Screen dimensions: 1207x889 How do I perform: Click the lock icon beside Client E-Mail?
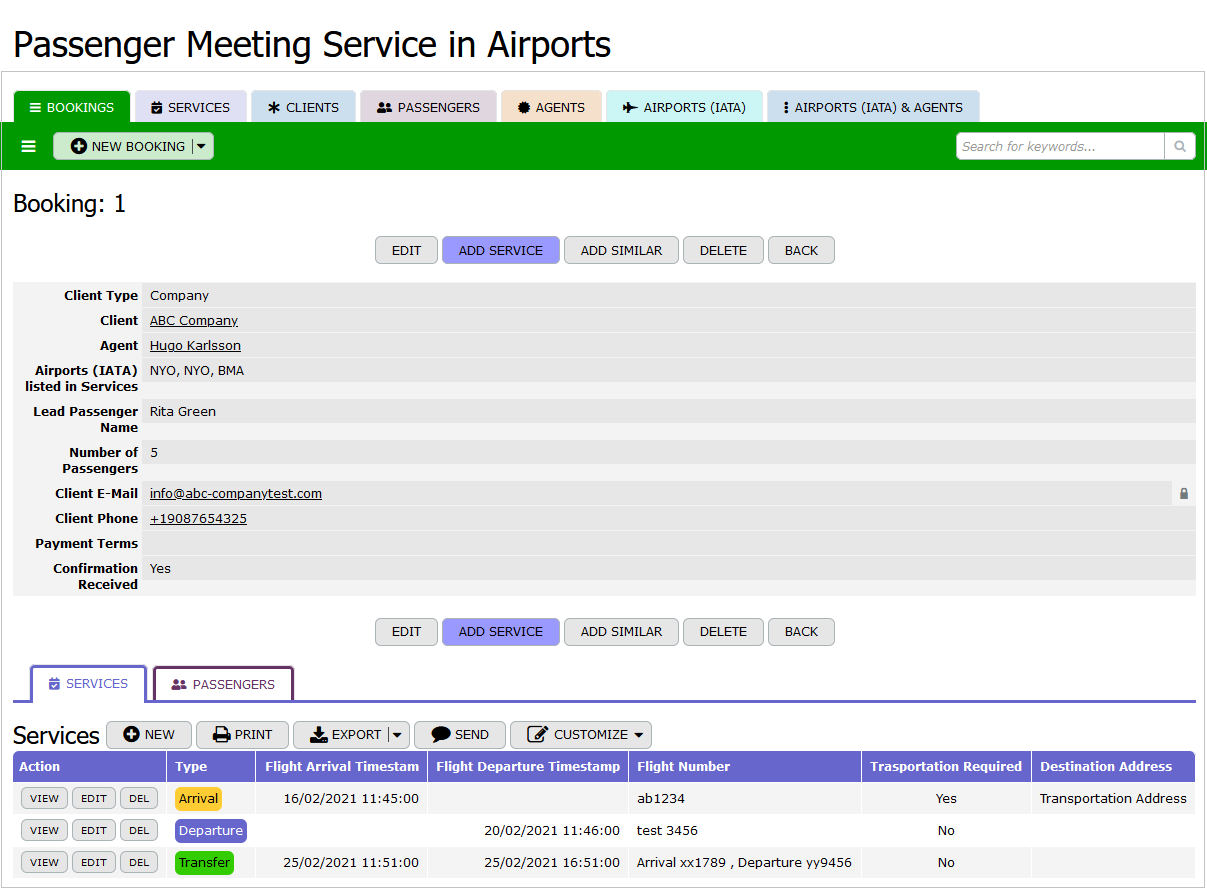coord(1184,494)
